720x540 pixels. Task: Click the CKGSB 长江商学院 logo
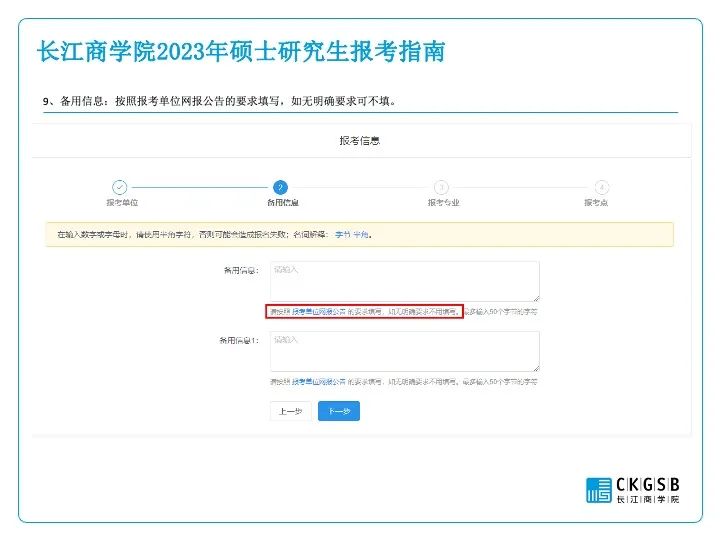[x=633, y=490]
